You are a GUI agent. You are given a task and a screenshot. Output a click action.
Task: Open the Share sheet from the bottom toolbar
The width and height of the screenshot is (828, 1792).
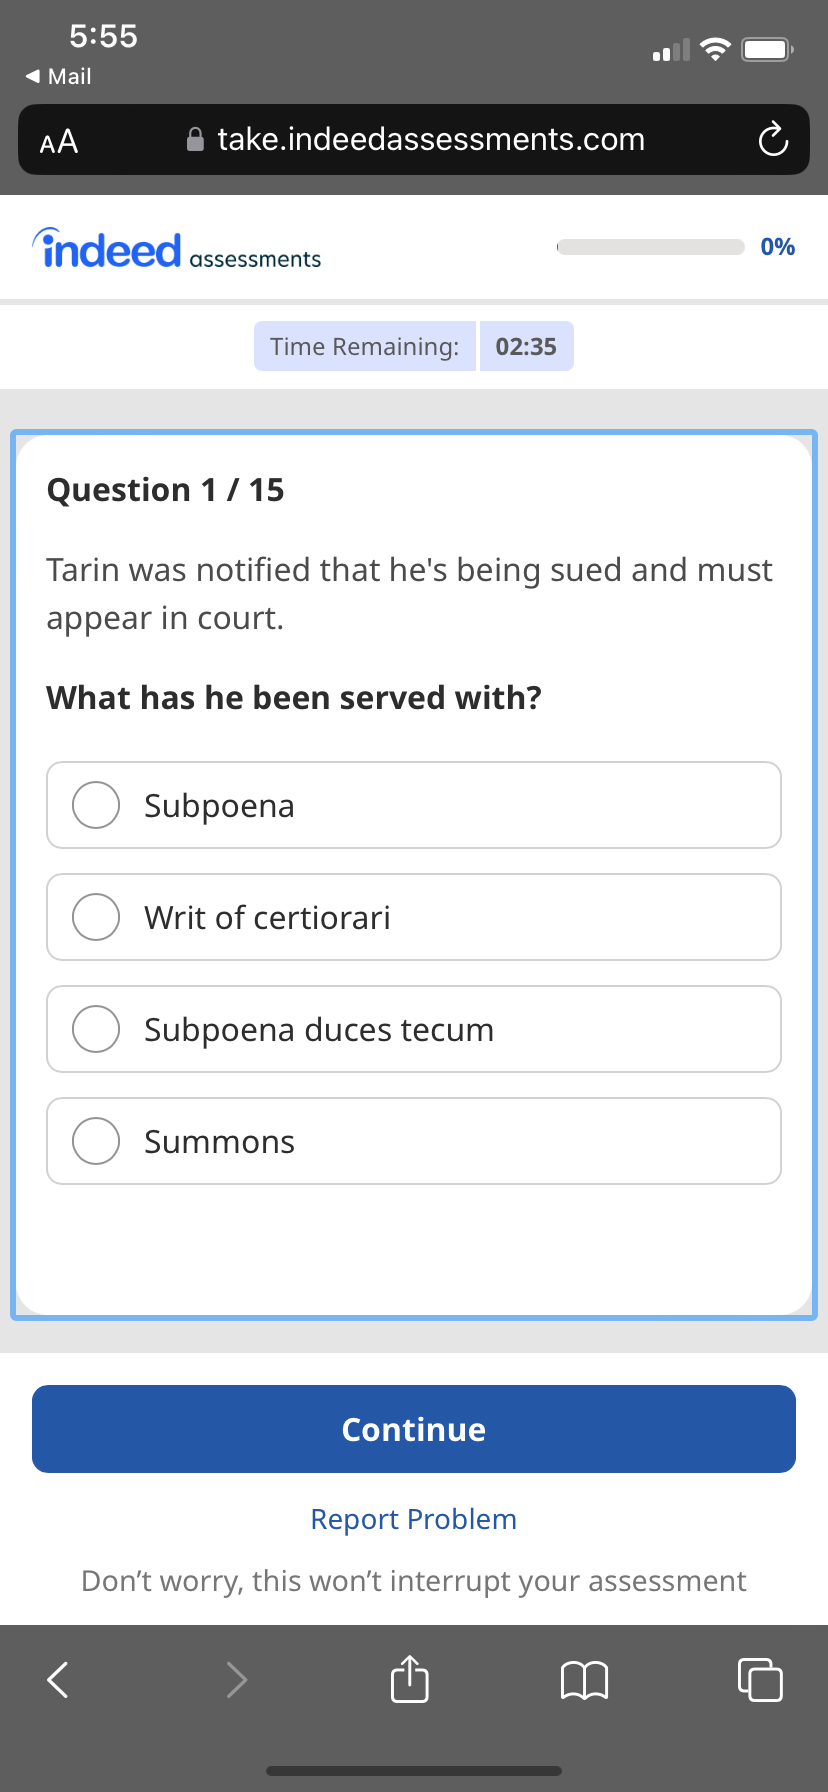point(409,1680)
